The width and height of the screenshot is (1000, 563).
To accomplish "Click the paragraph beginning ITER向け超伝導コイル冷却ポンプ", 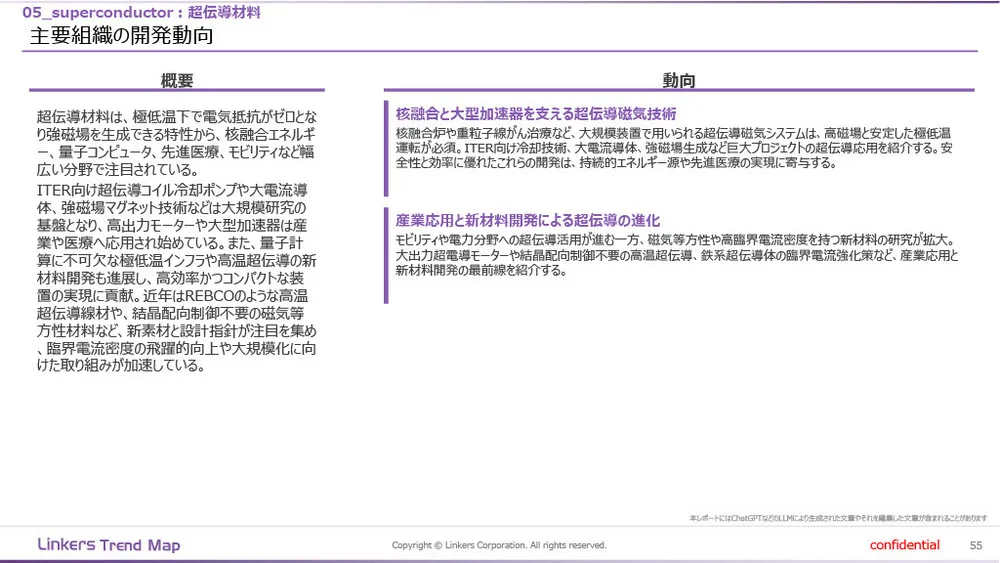I will [x=177, y=277].
